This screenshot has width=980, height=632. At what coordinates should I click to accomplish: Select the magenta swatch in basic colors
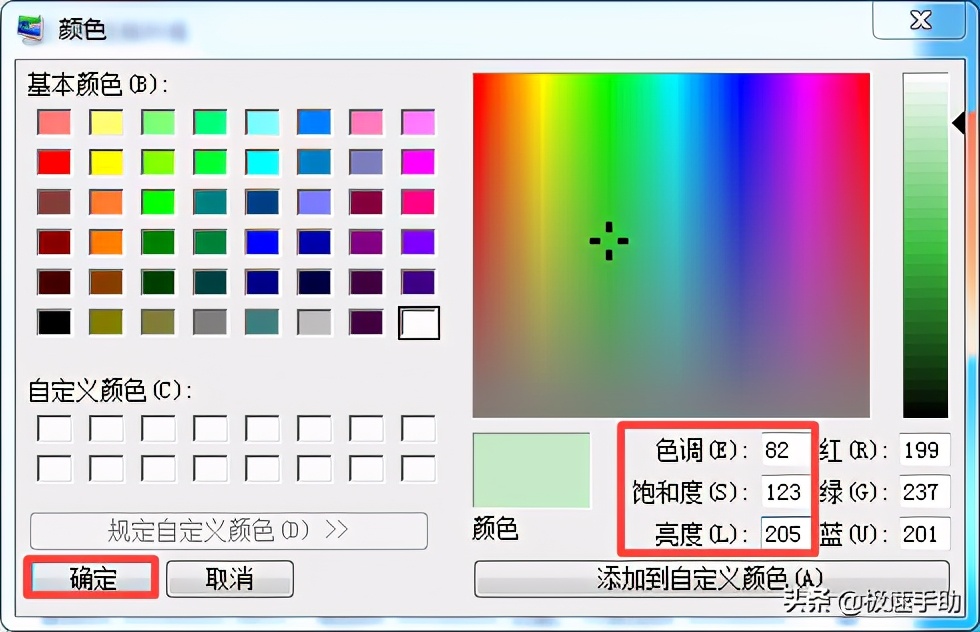pyautogui.click(x=418, y=162)
